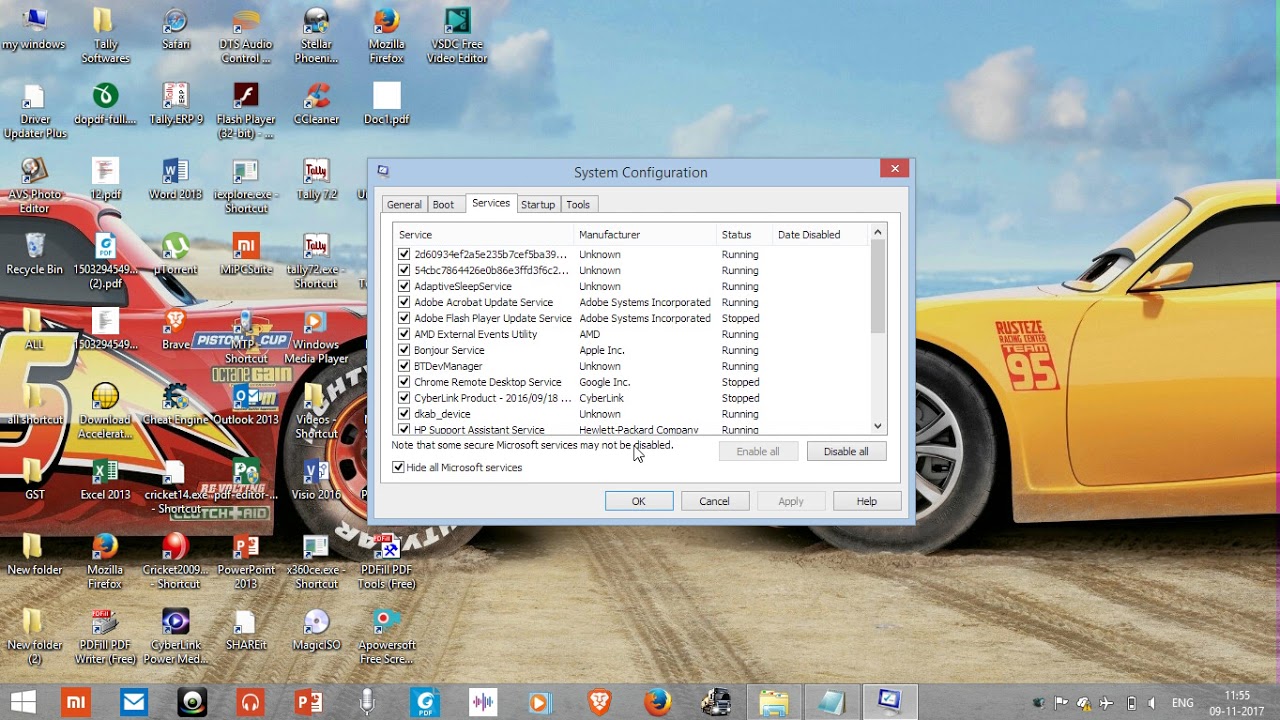Open Flash Player (32-bit) shortcut
This screenshot has height=720, width=1280.
coord(246,110)
